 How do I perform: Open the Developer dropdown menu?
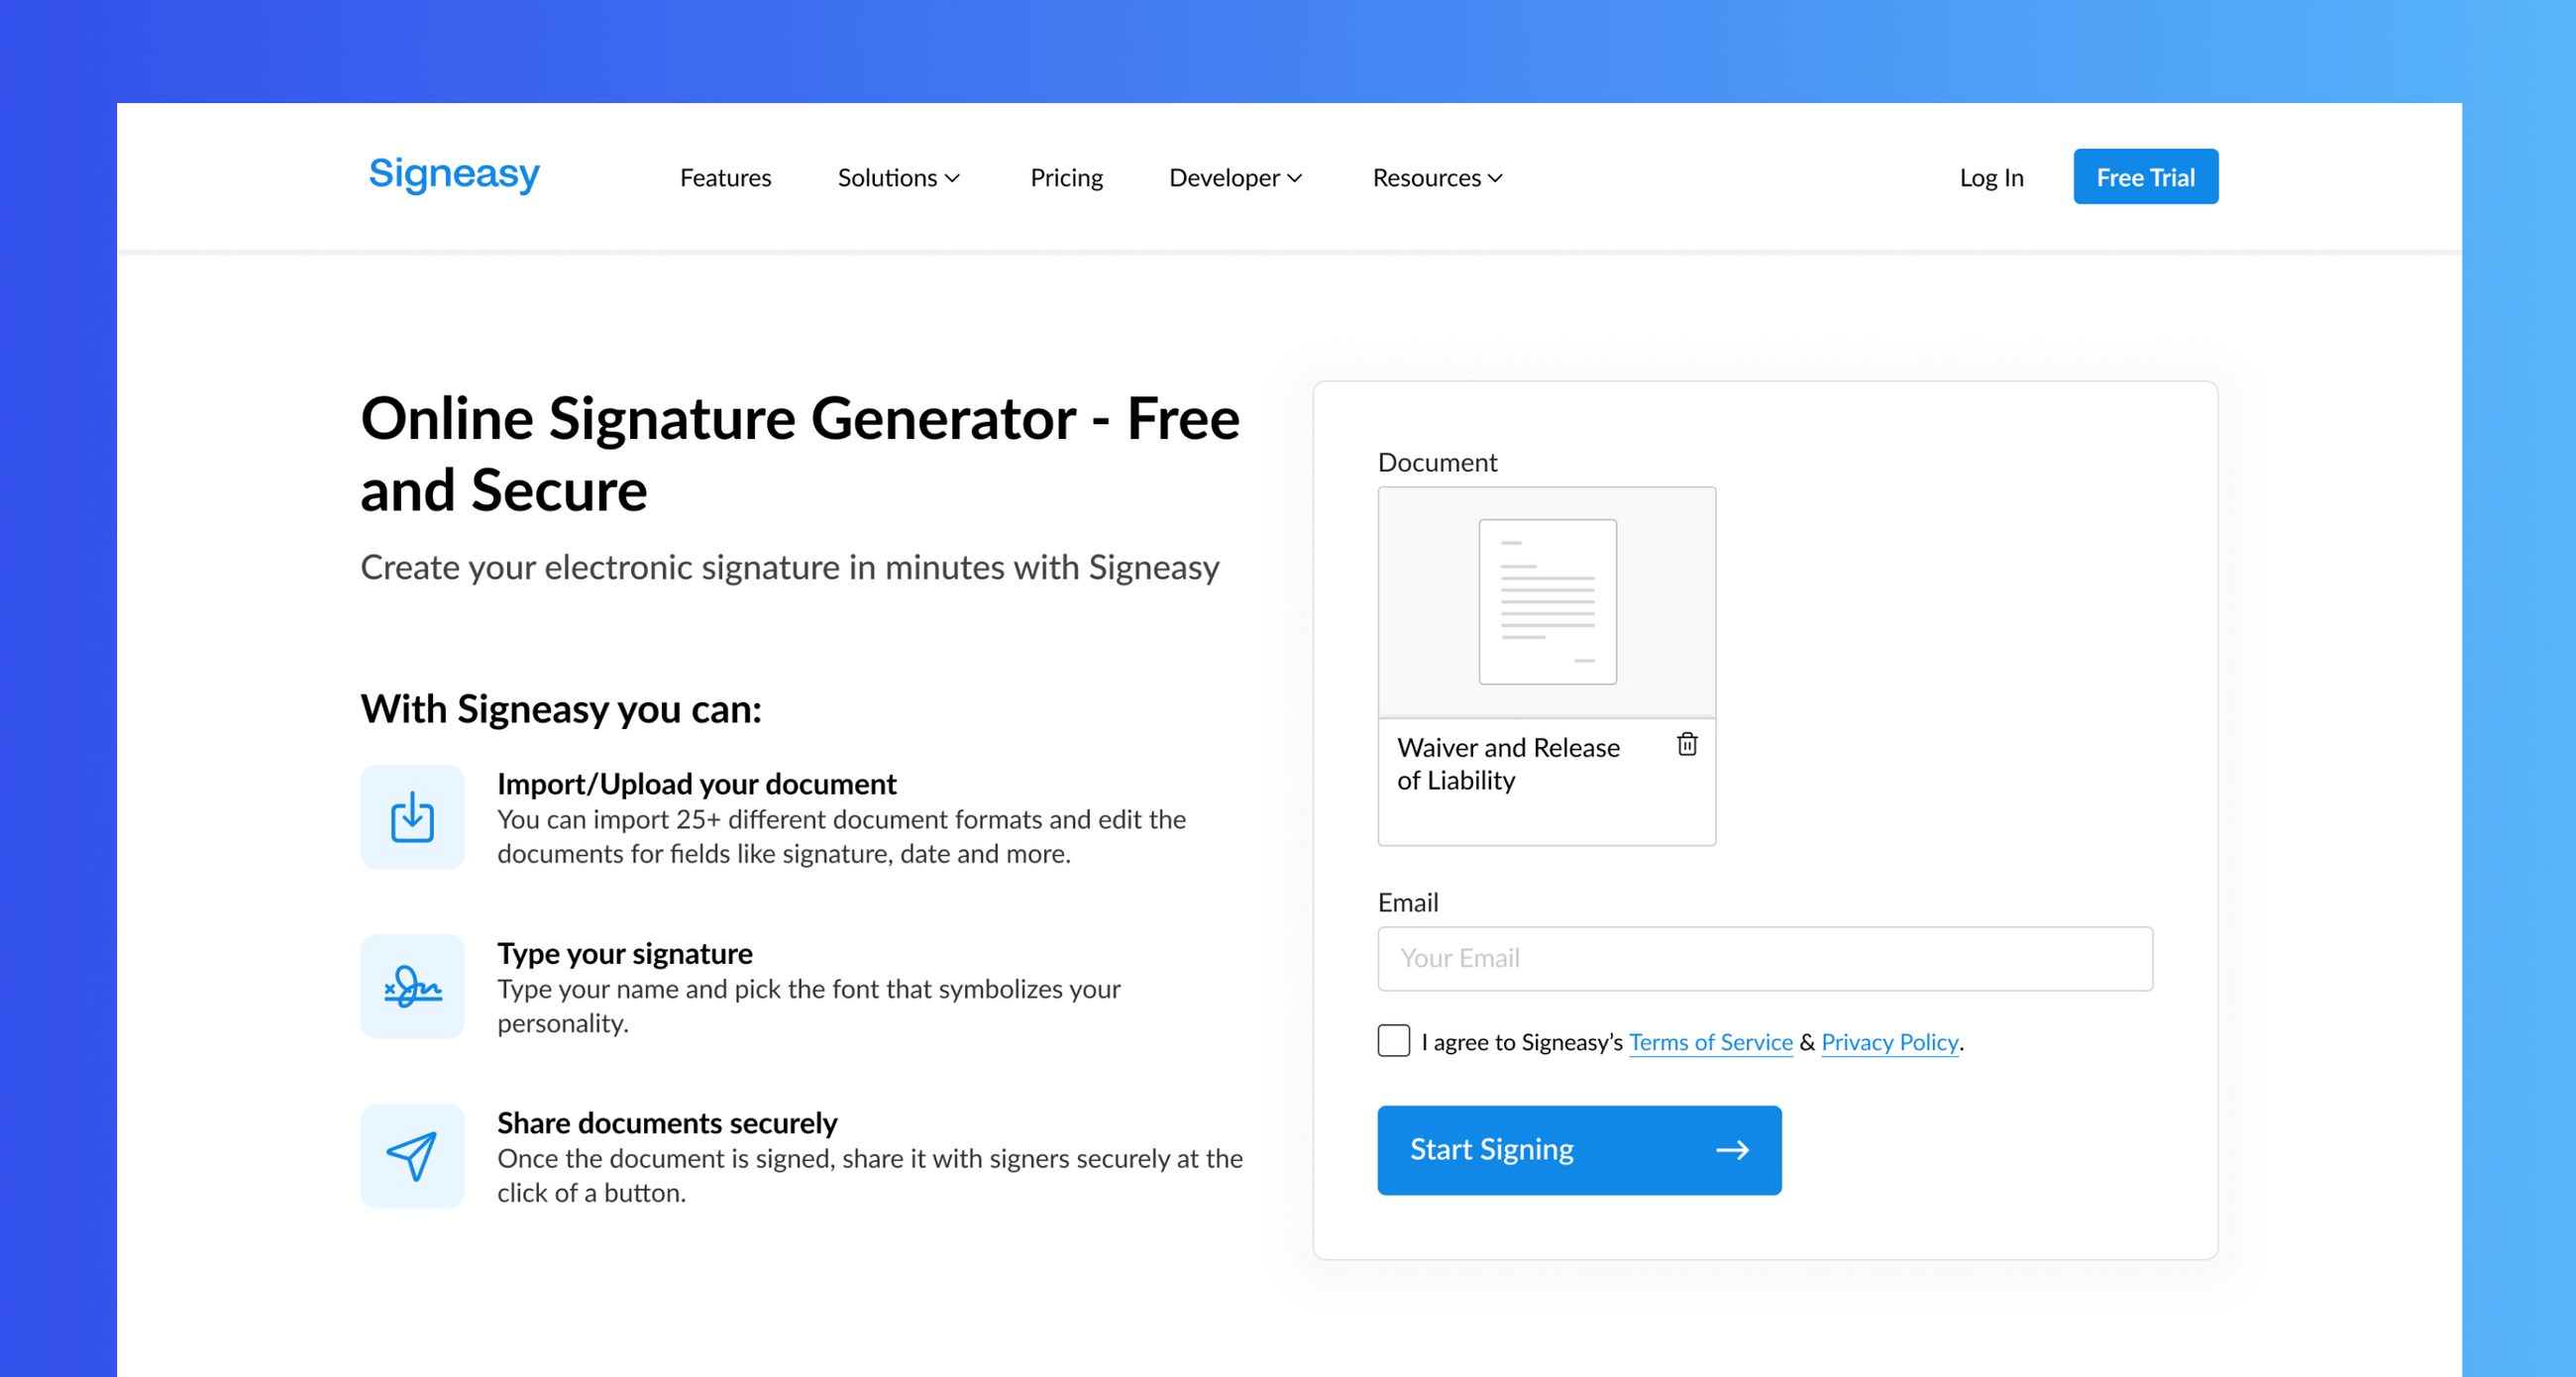(1235, 178)
